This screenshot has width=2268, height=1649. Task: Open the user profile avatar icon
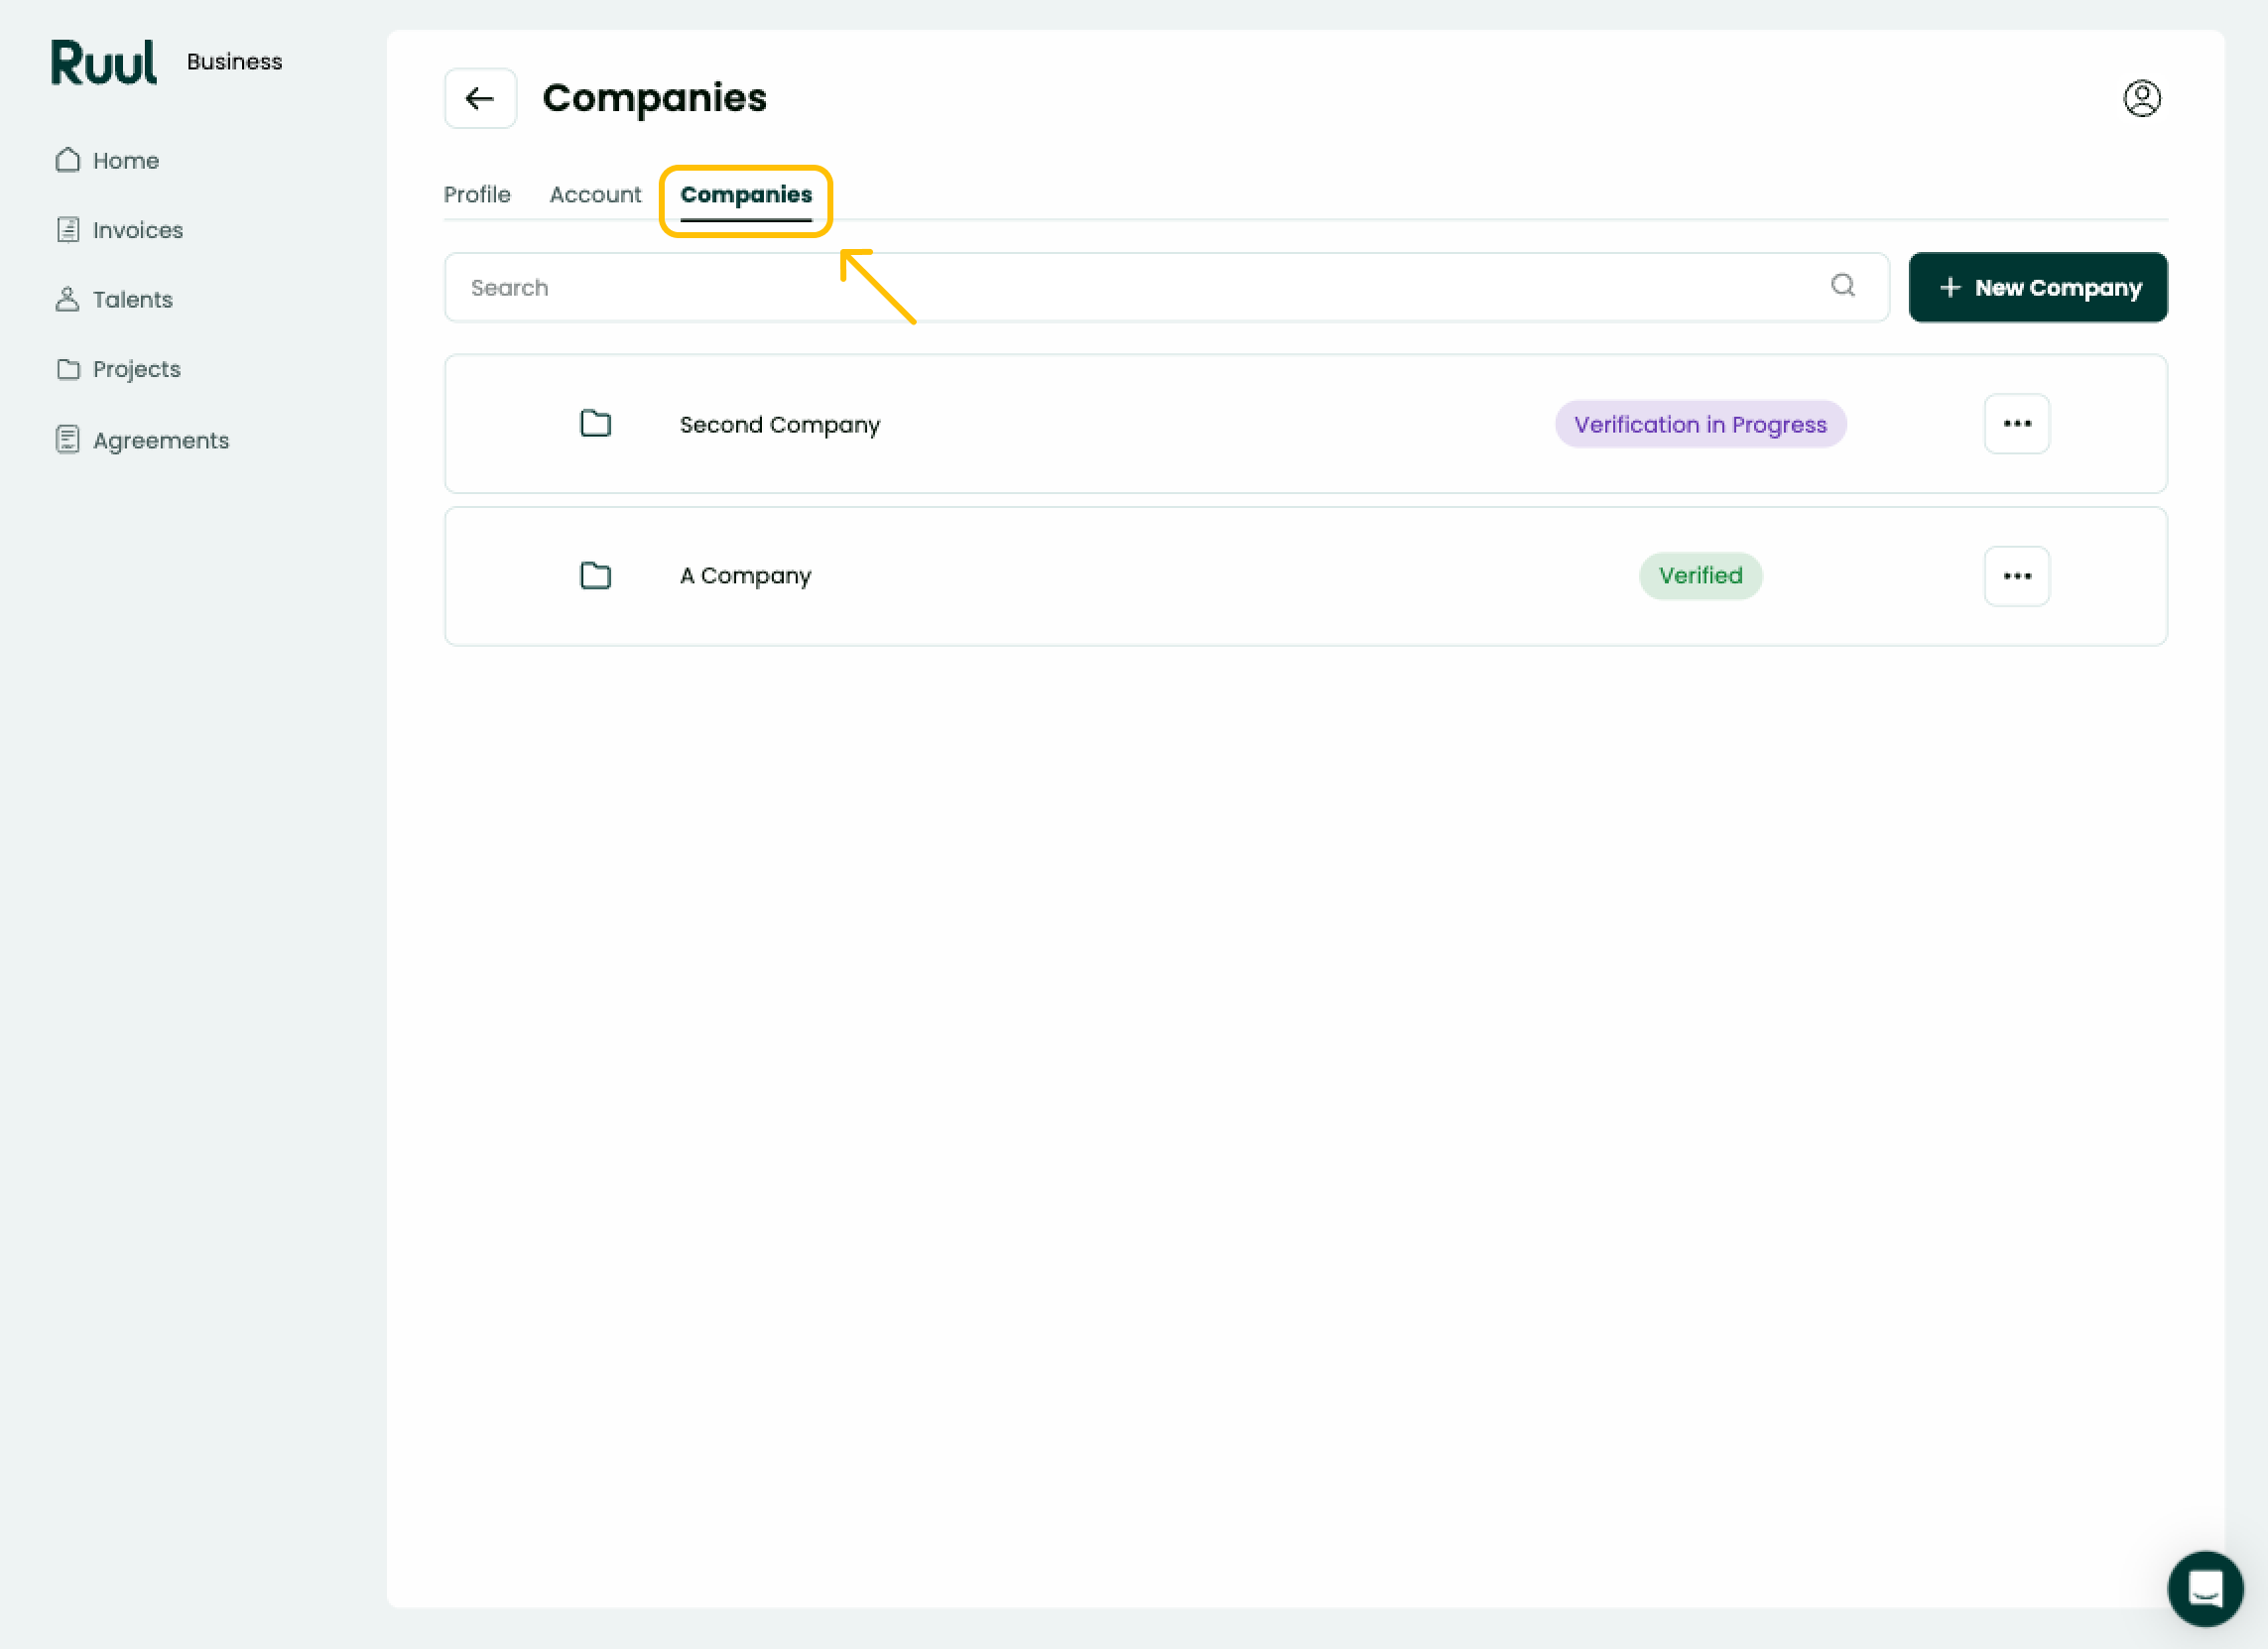pyautogui.click(x=2141, y=98)
